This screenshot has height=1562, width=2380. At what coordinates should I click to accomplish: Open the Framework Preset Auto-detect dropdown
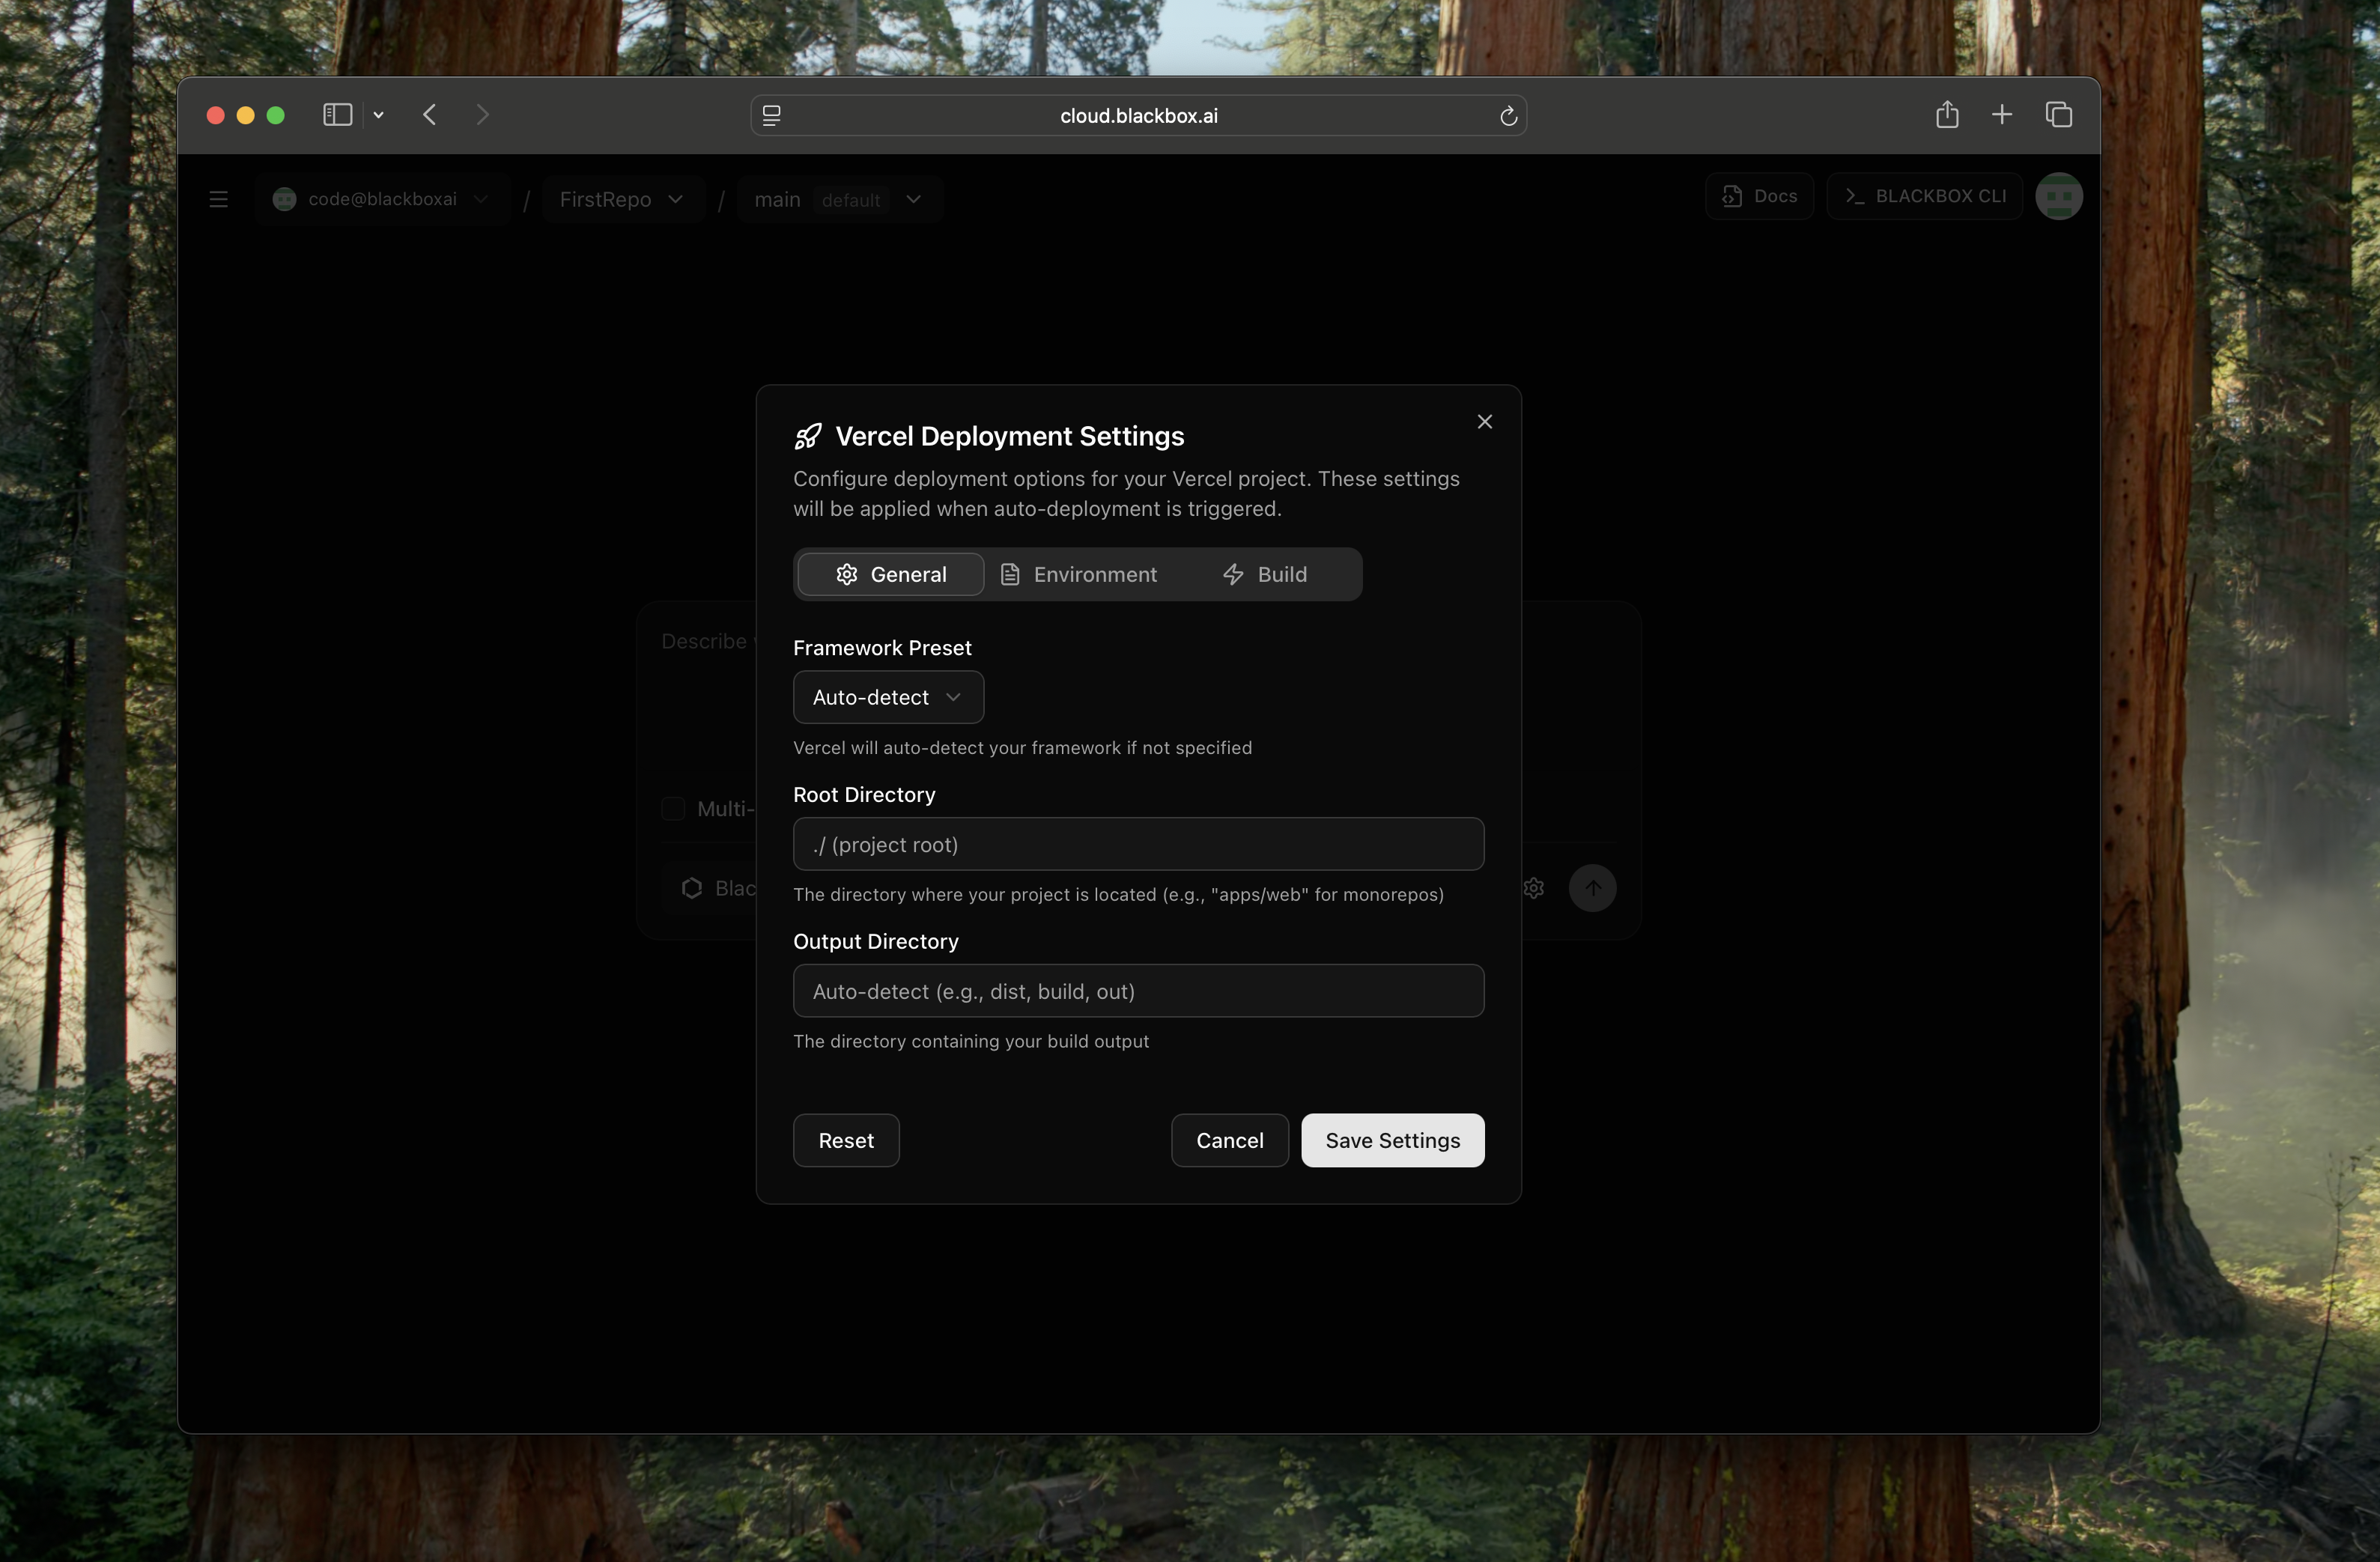(x=887, y=697)
